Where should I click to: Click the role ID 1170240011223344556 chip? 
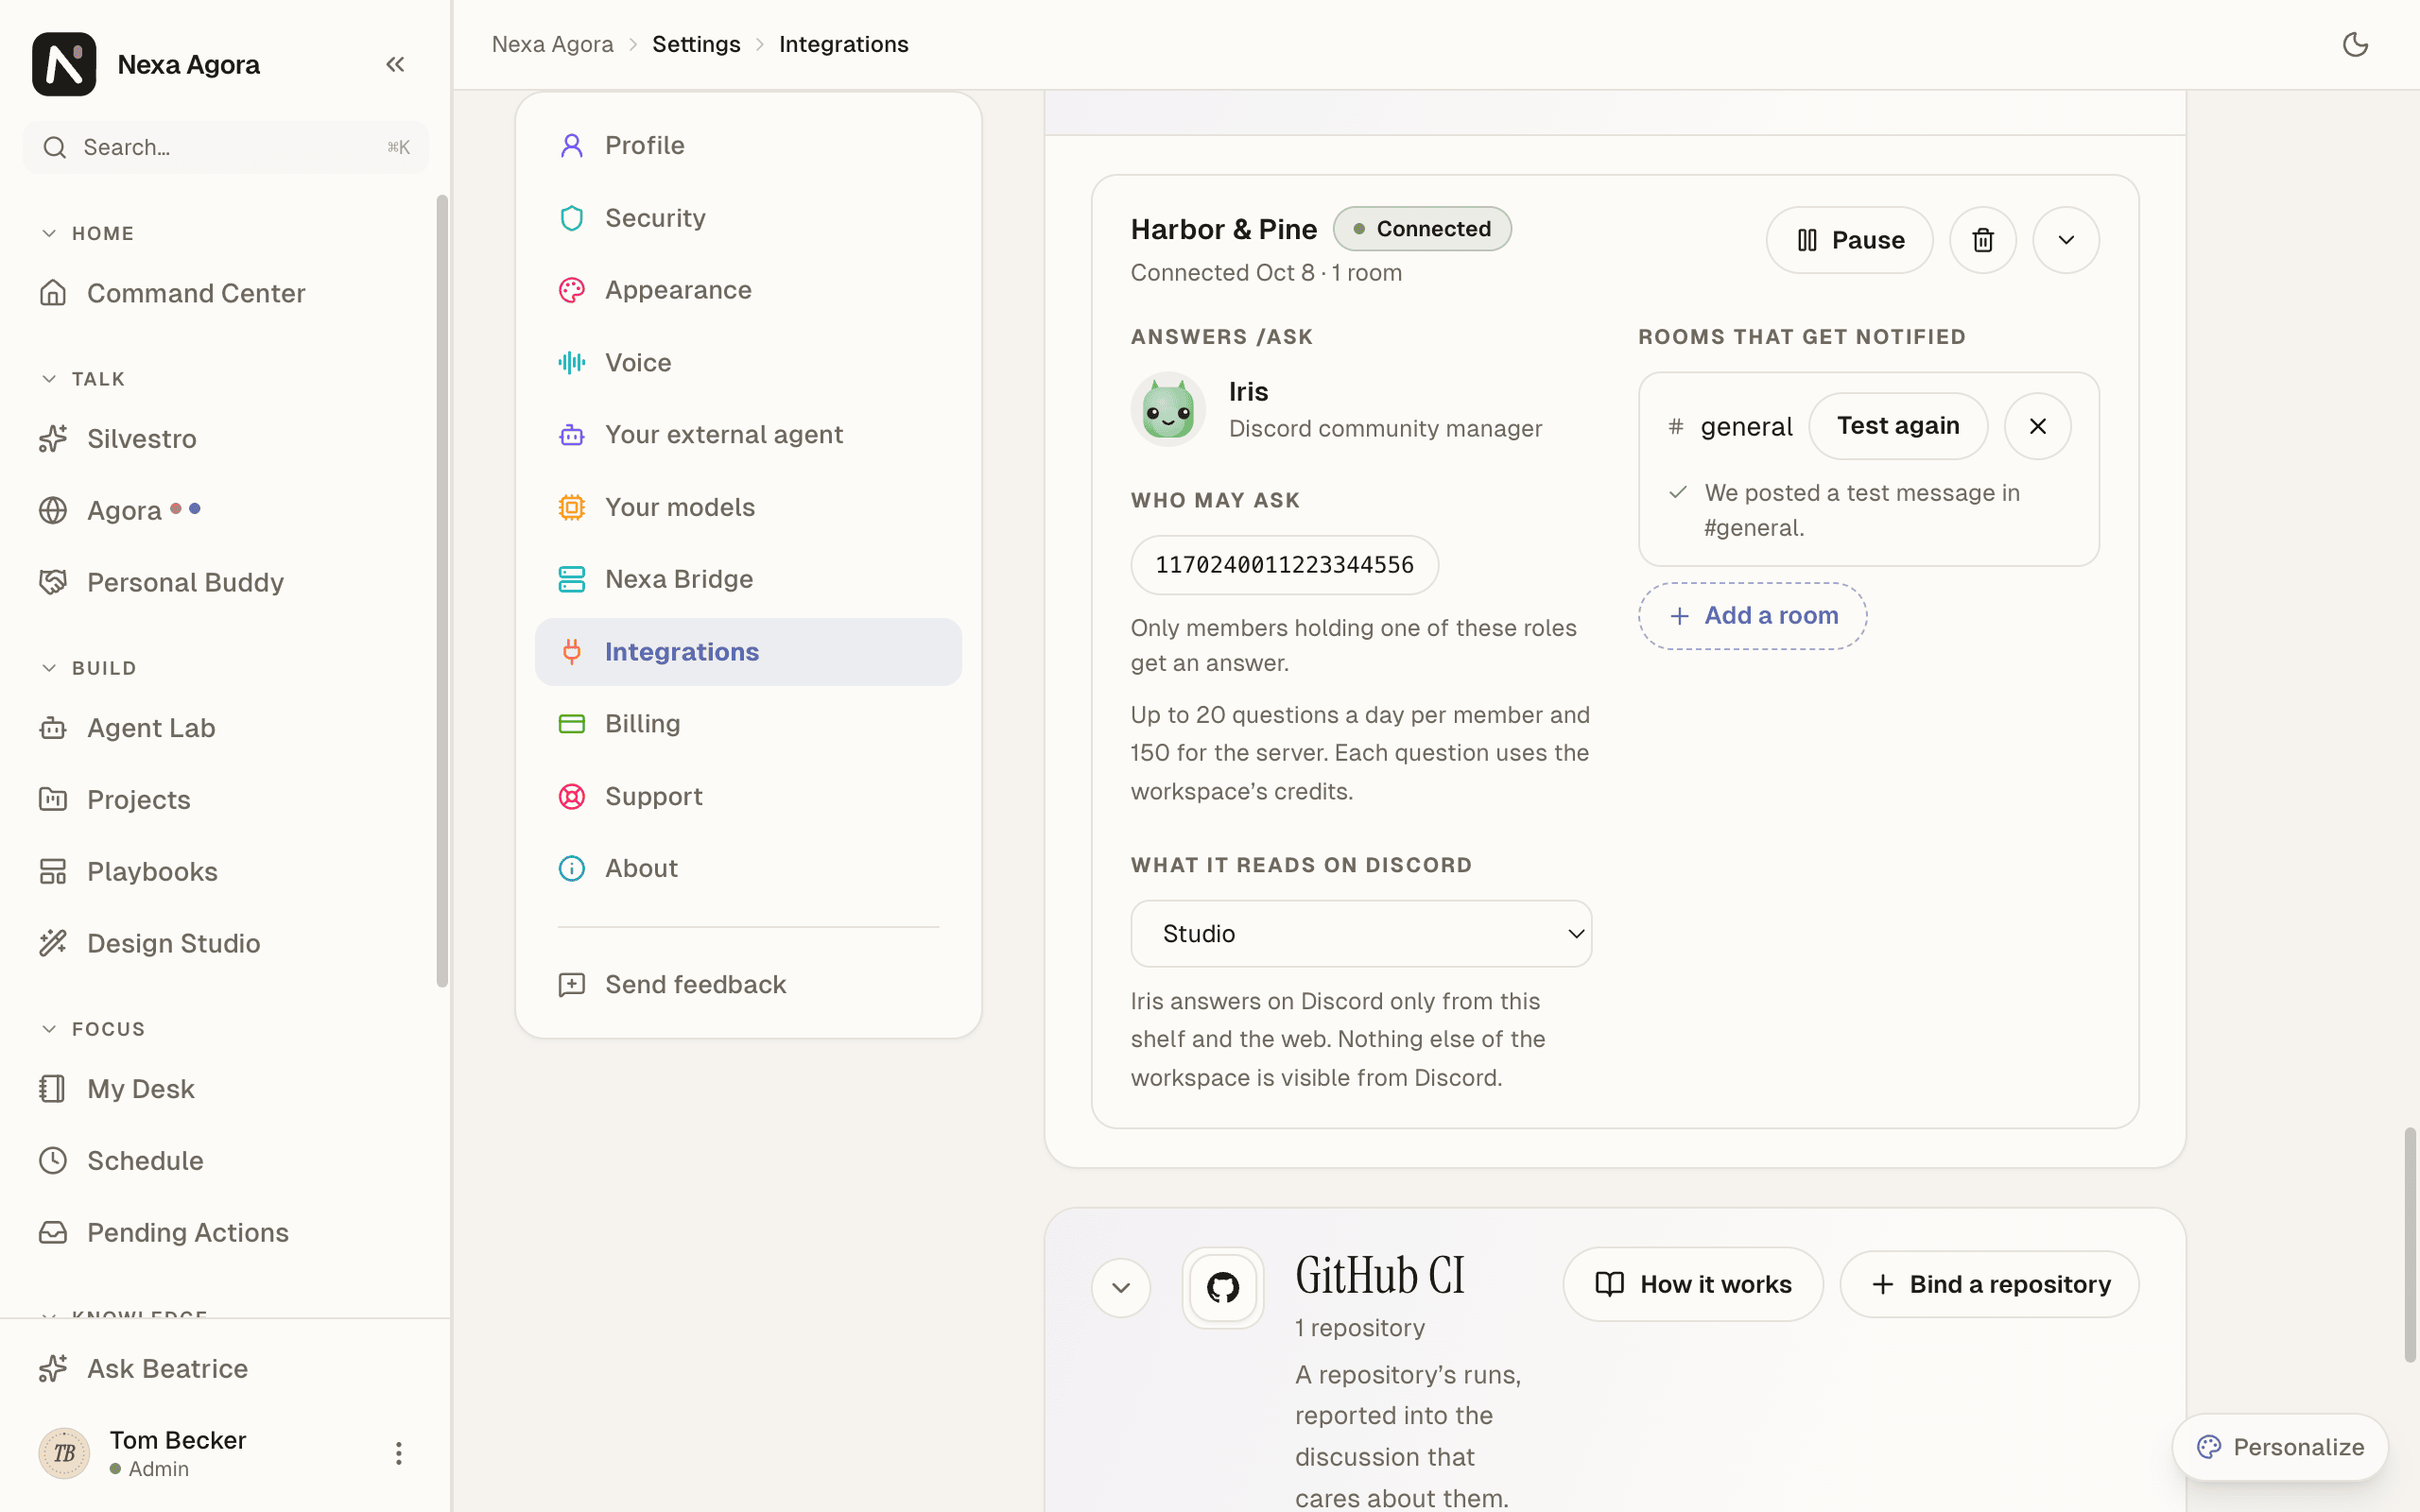1284,565
